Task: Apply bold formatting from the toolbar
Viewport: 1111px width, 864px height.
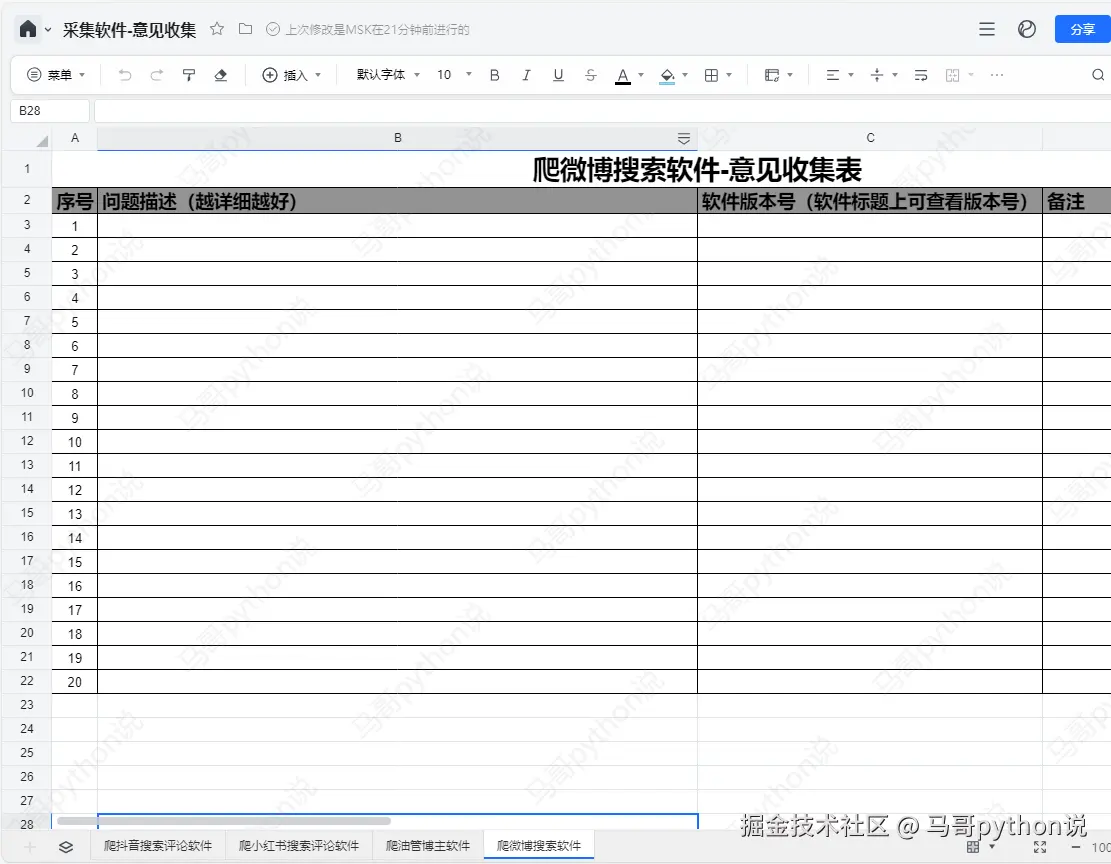Action: 494,74
